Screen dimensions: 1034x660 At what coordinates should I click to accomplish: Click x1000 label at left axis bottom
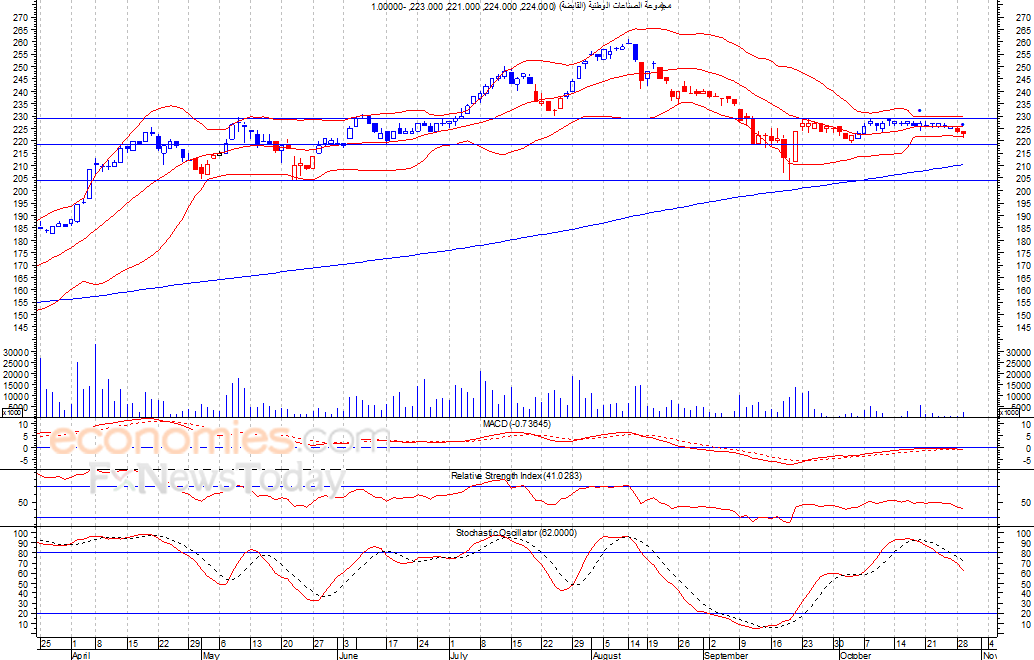tap(12, 413)
